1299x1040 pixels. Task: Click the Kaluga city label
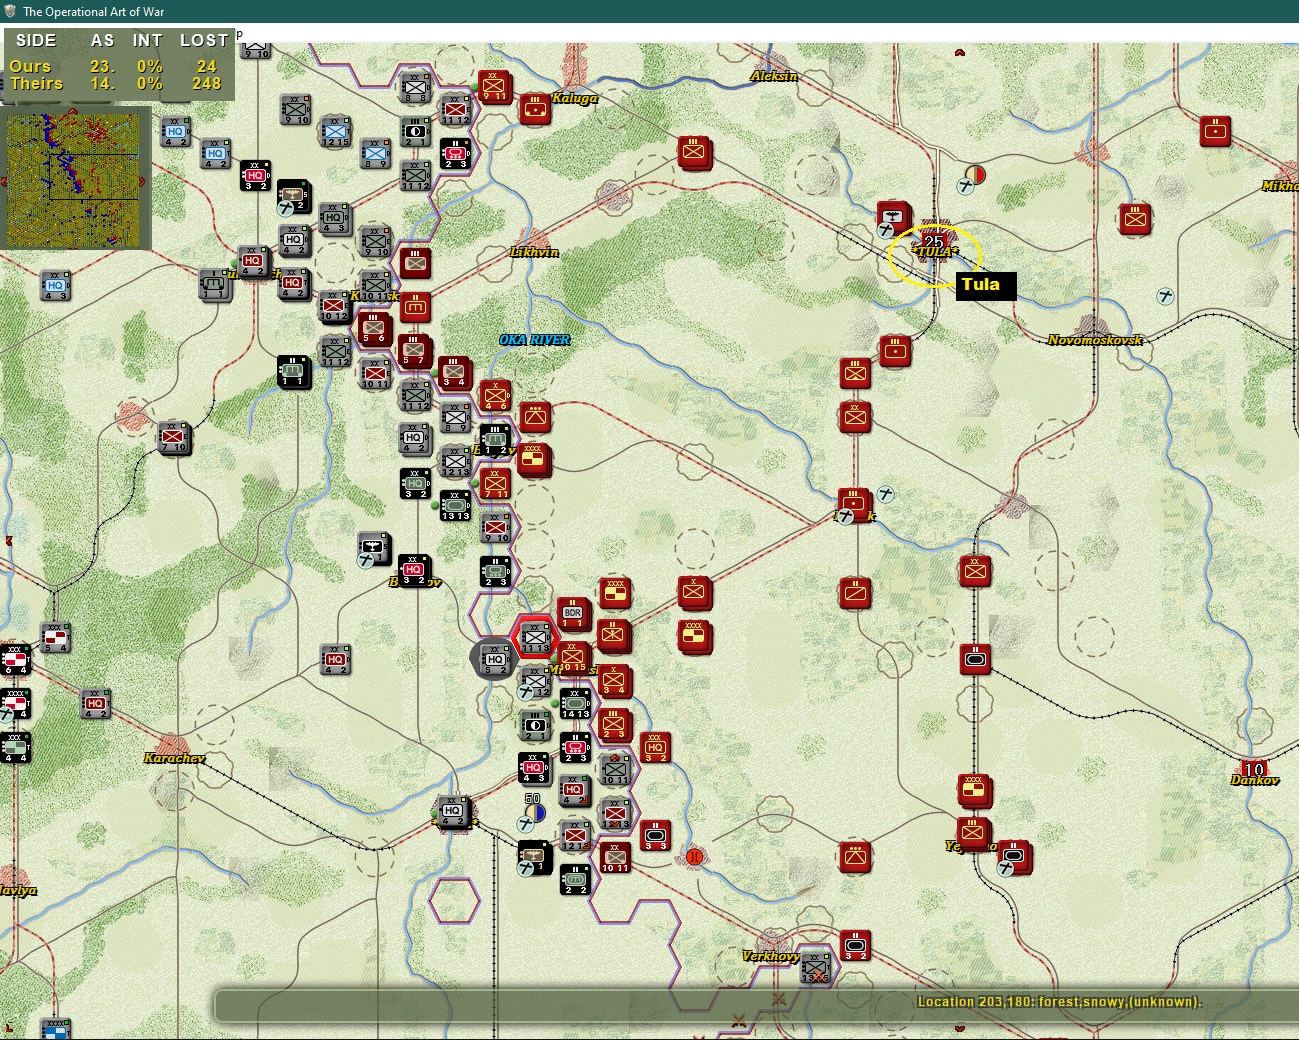575,98
